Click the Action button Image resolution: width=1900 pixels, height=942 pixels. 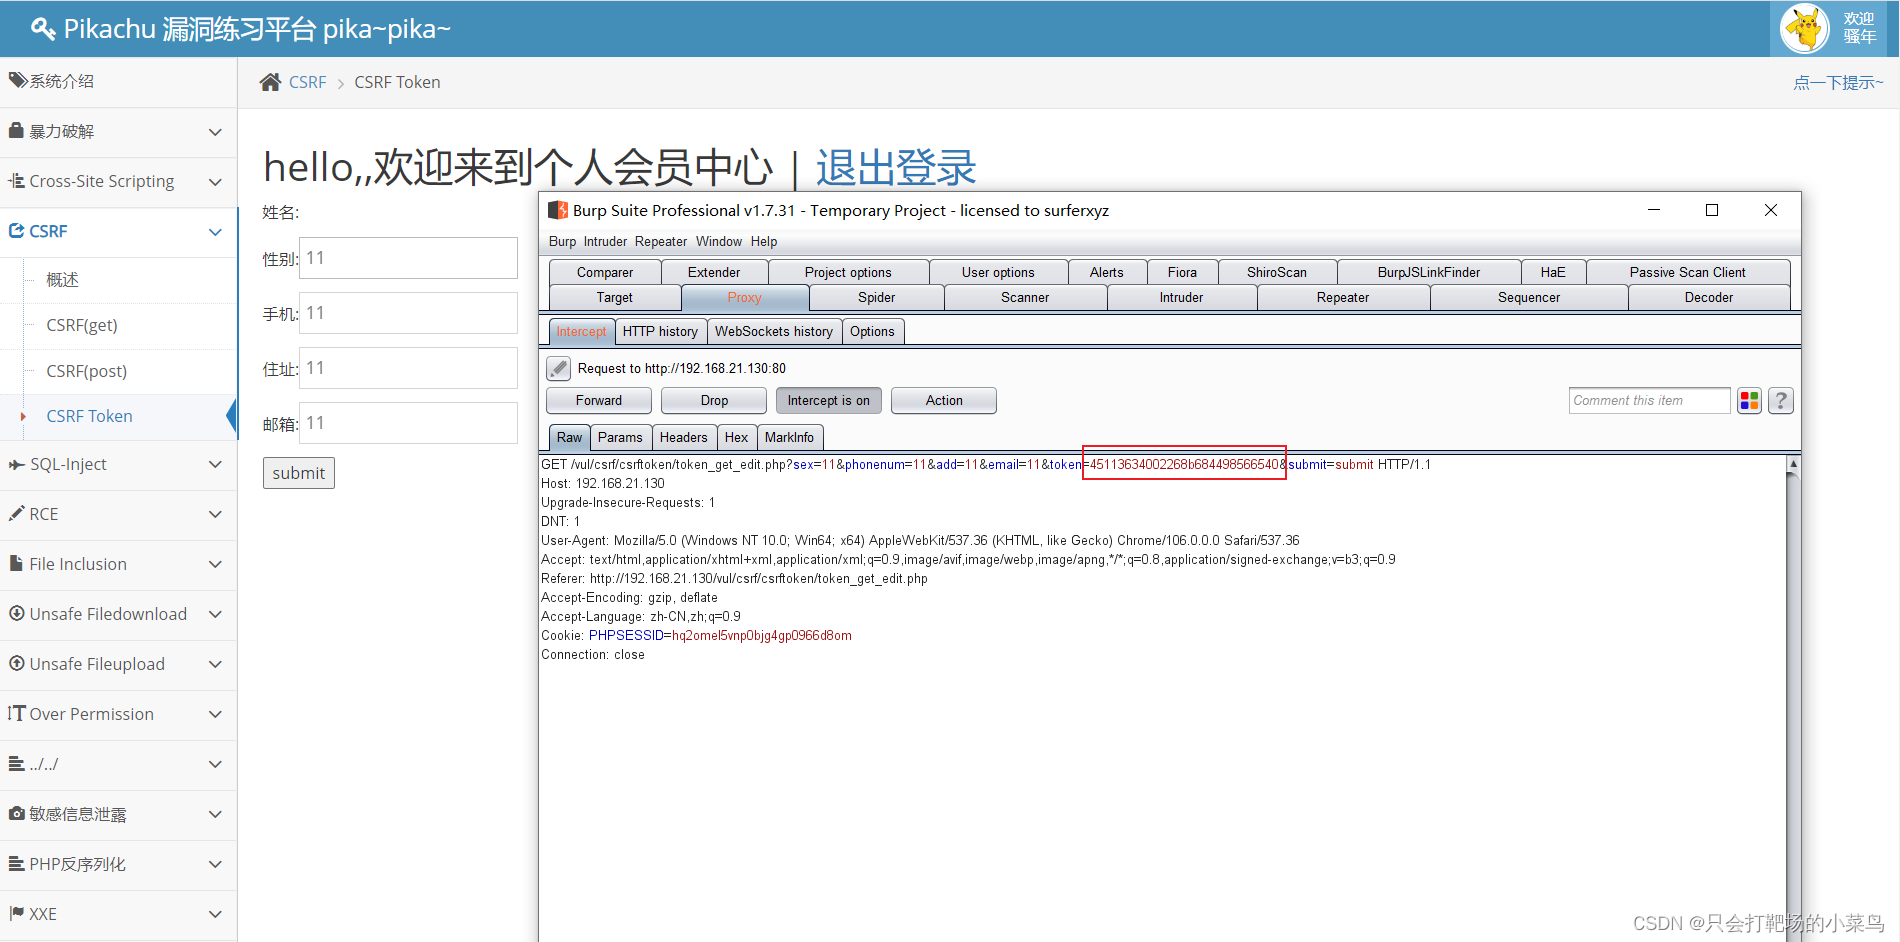944,401
